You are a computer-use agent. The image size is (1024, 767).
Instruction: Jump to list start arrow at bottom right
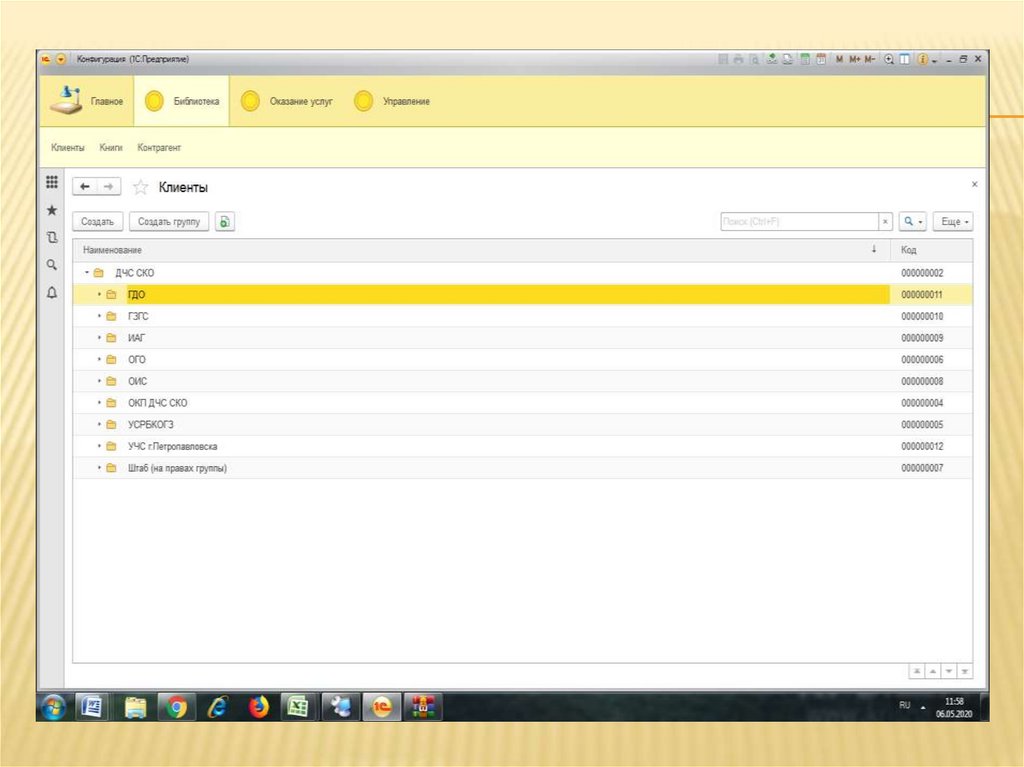pos(917,671)
